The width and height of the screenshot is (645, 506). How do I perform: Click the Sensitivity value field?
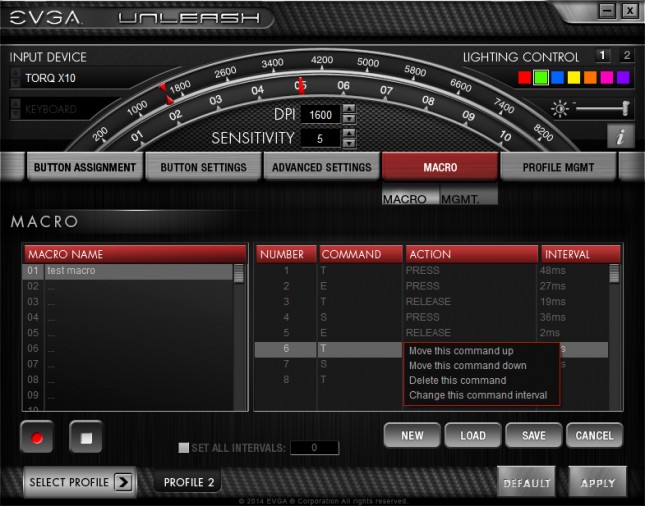320,139
